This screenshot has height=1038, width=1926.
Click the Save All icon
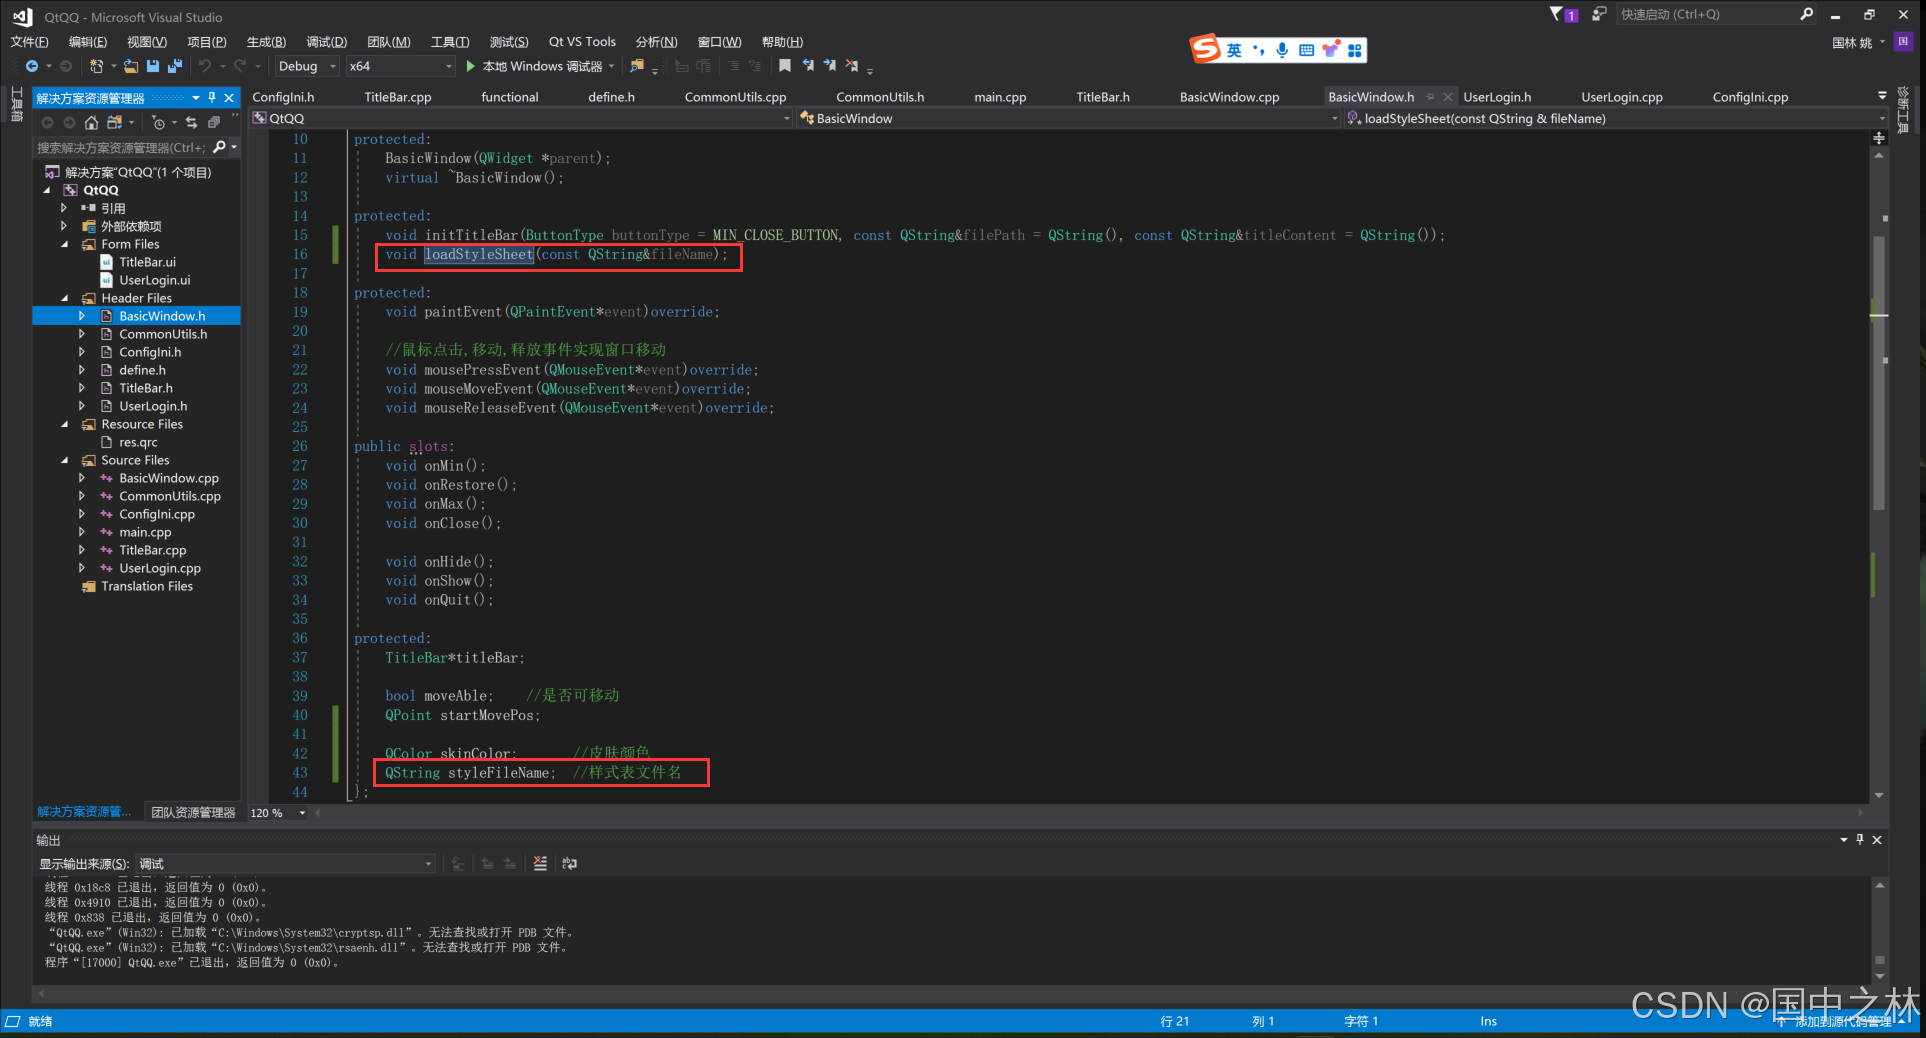tap(175, 66)
